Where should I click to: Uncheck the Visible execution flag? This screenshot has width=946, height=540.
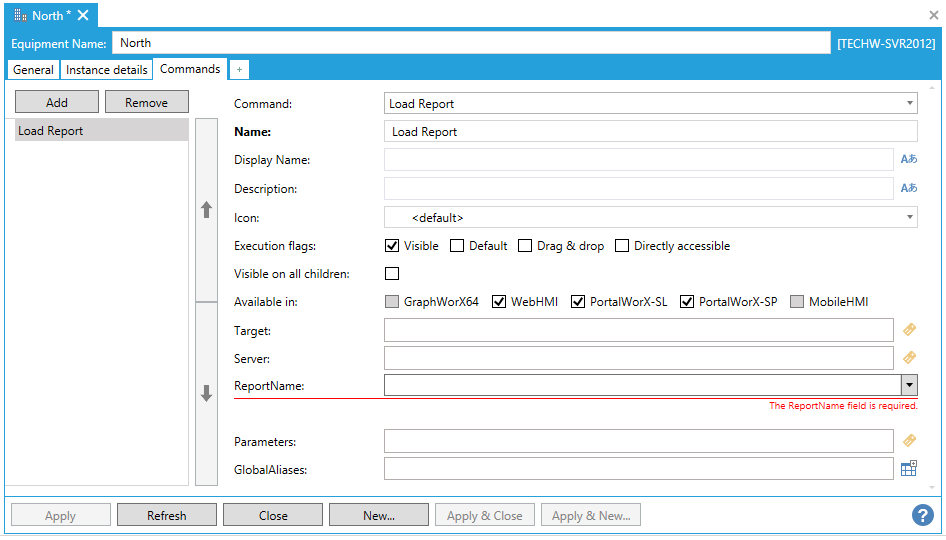[x=393, y=246]
